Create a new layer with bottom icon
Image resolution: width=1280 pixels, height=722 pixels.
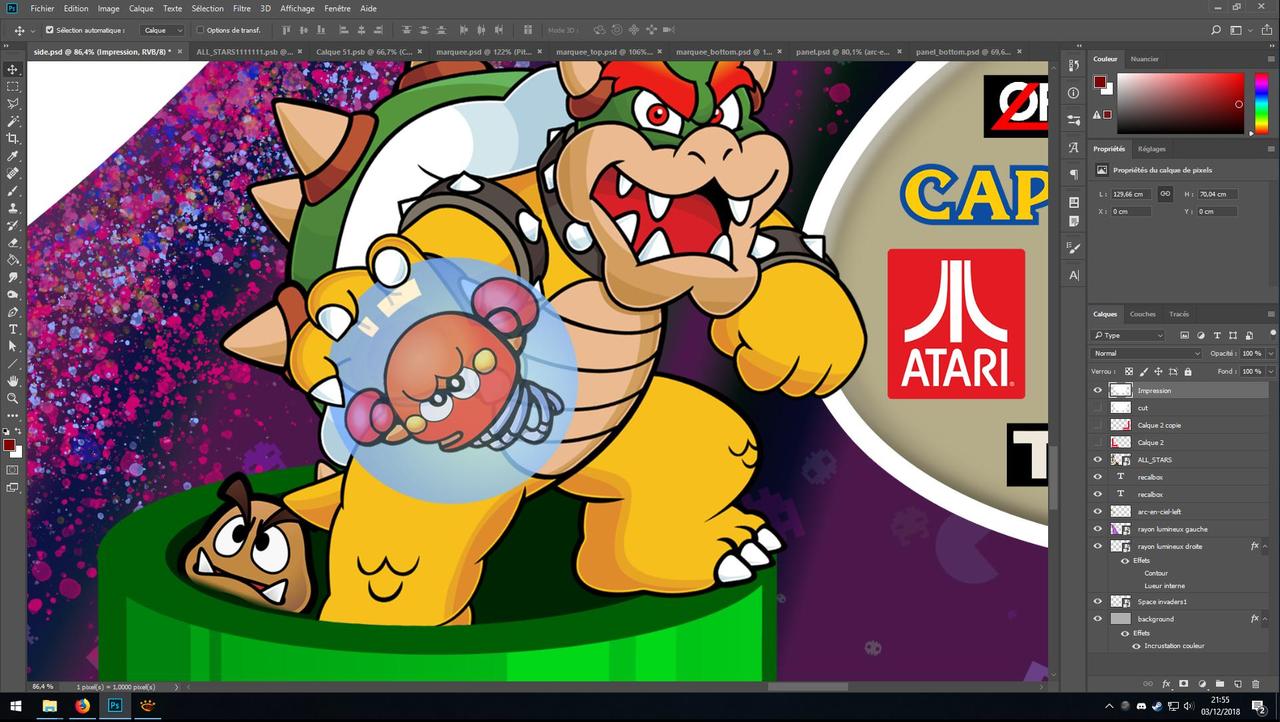1238,684
